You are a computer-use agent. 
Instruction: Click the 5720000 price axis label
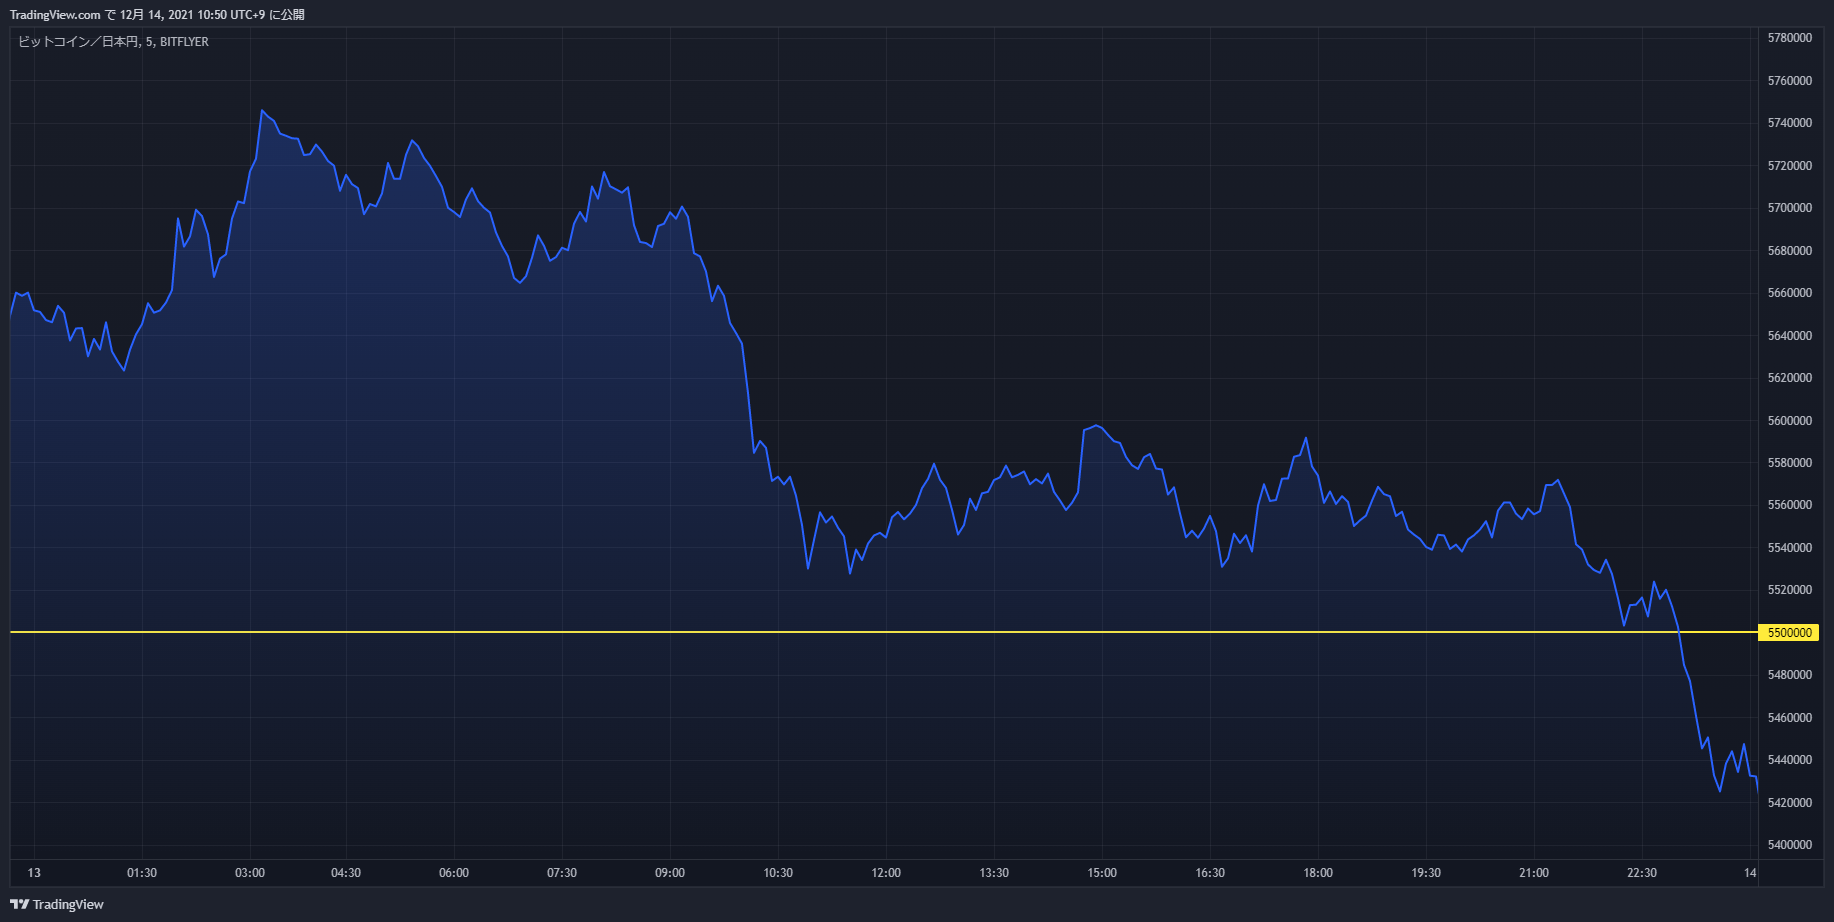(1790, 165)
